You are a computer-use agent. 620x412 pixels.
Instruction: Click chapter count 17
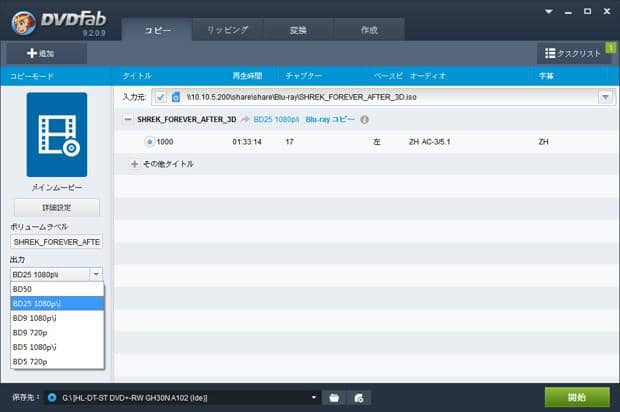[289, 142]
